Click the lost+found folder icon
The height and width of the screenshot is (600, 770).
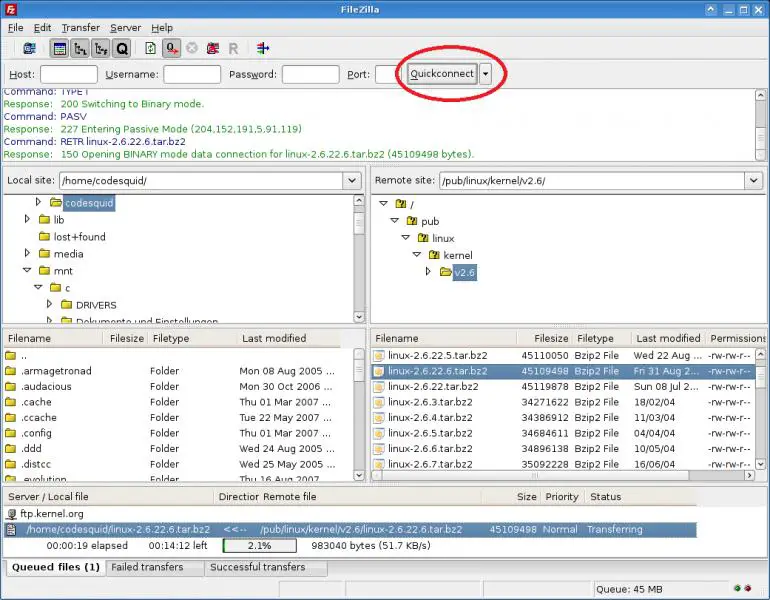pyautogui.click(x=44, y=237)
